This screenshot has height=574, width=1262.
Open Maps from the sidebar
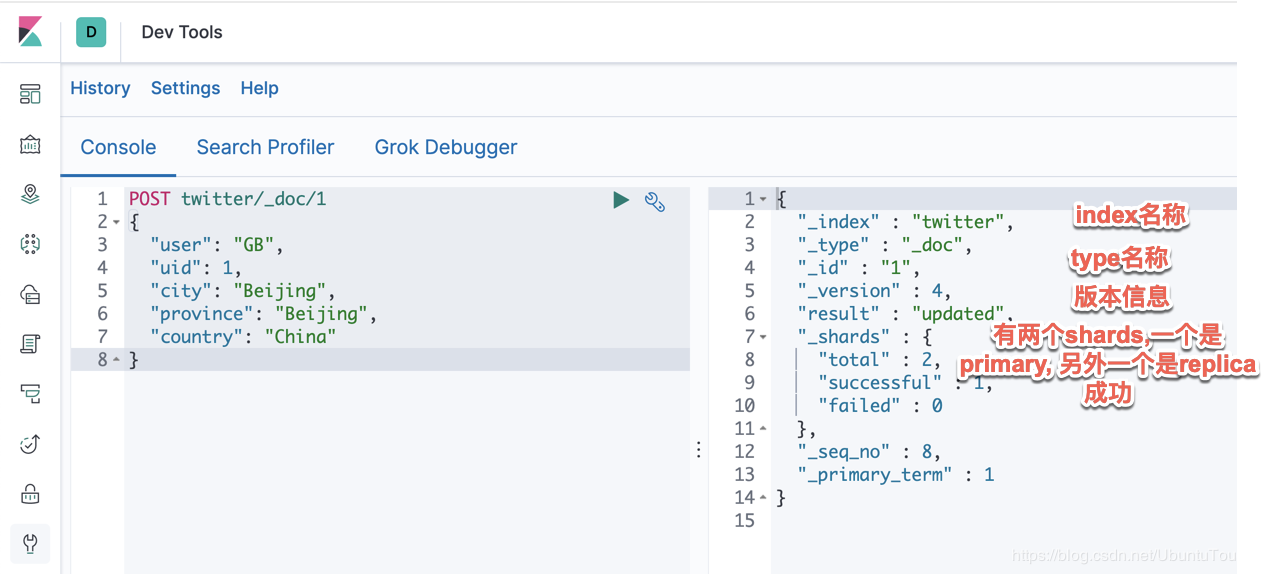point(30,194)
